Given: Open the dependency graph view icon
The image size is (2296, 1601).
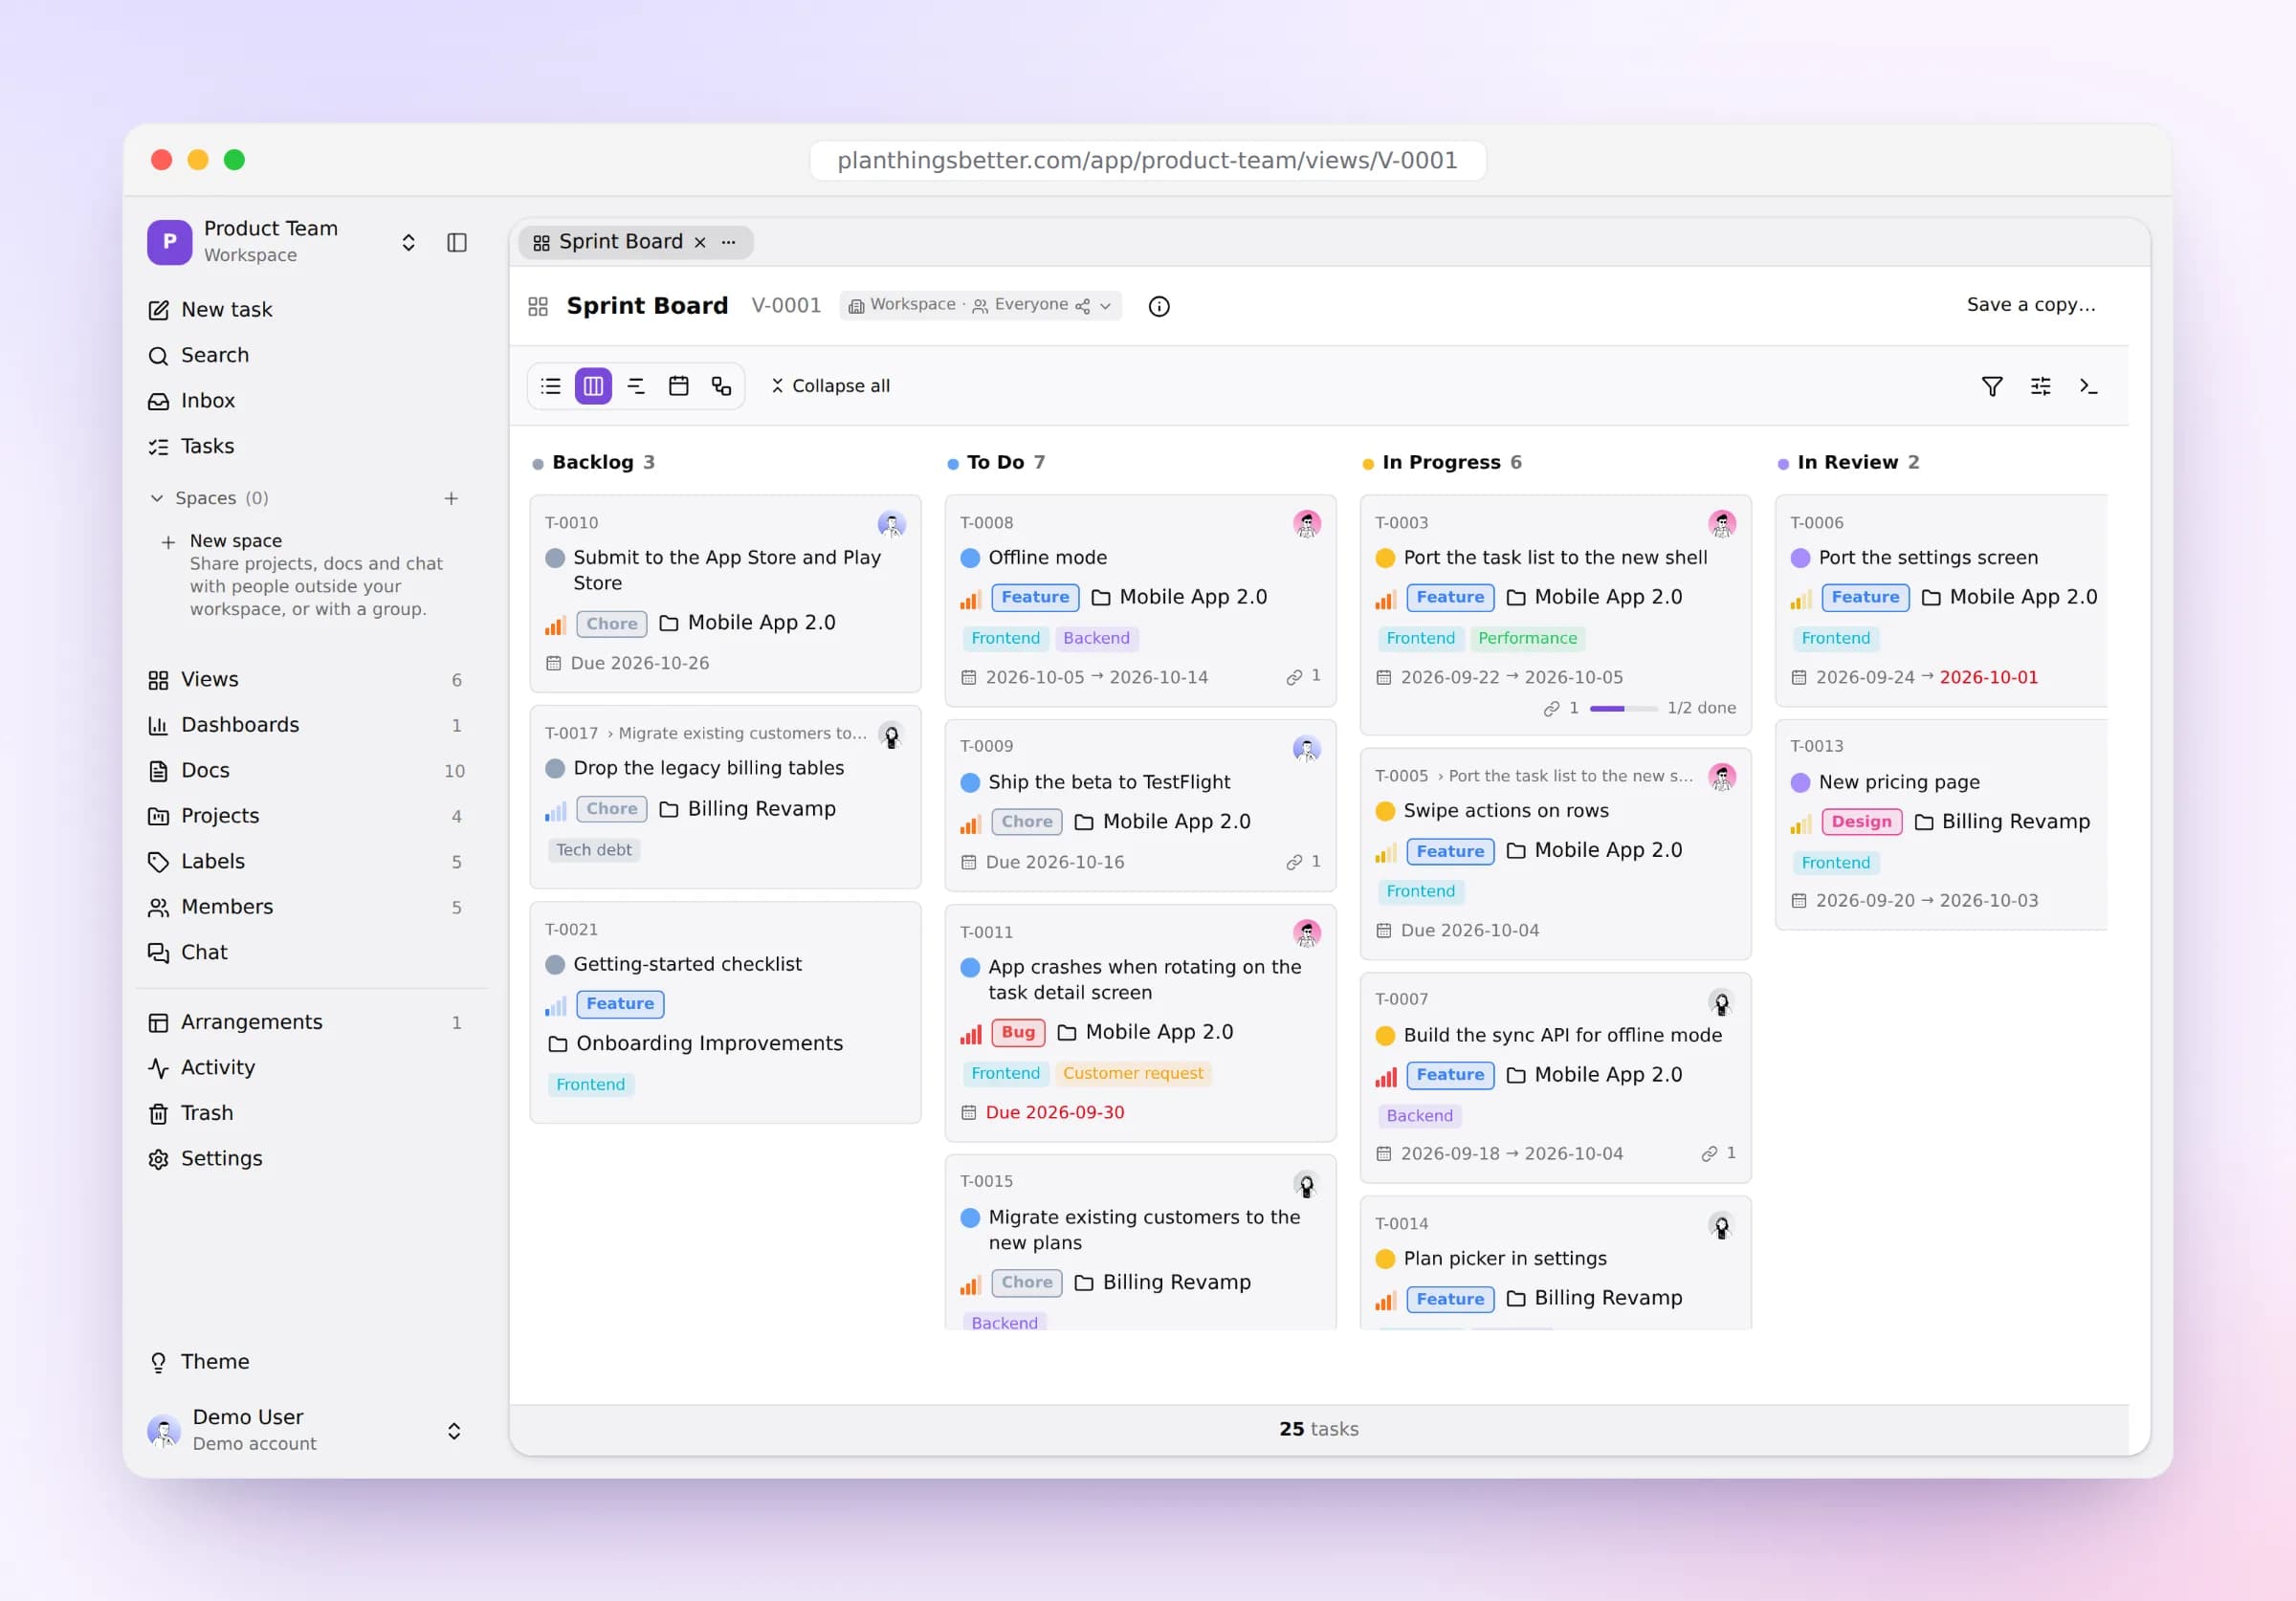Looking at the screenshot, I should tap(722, 386).
